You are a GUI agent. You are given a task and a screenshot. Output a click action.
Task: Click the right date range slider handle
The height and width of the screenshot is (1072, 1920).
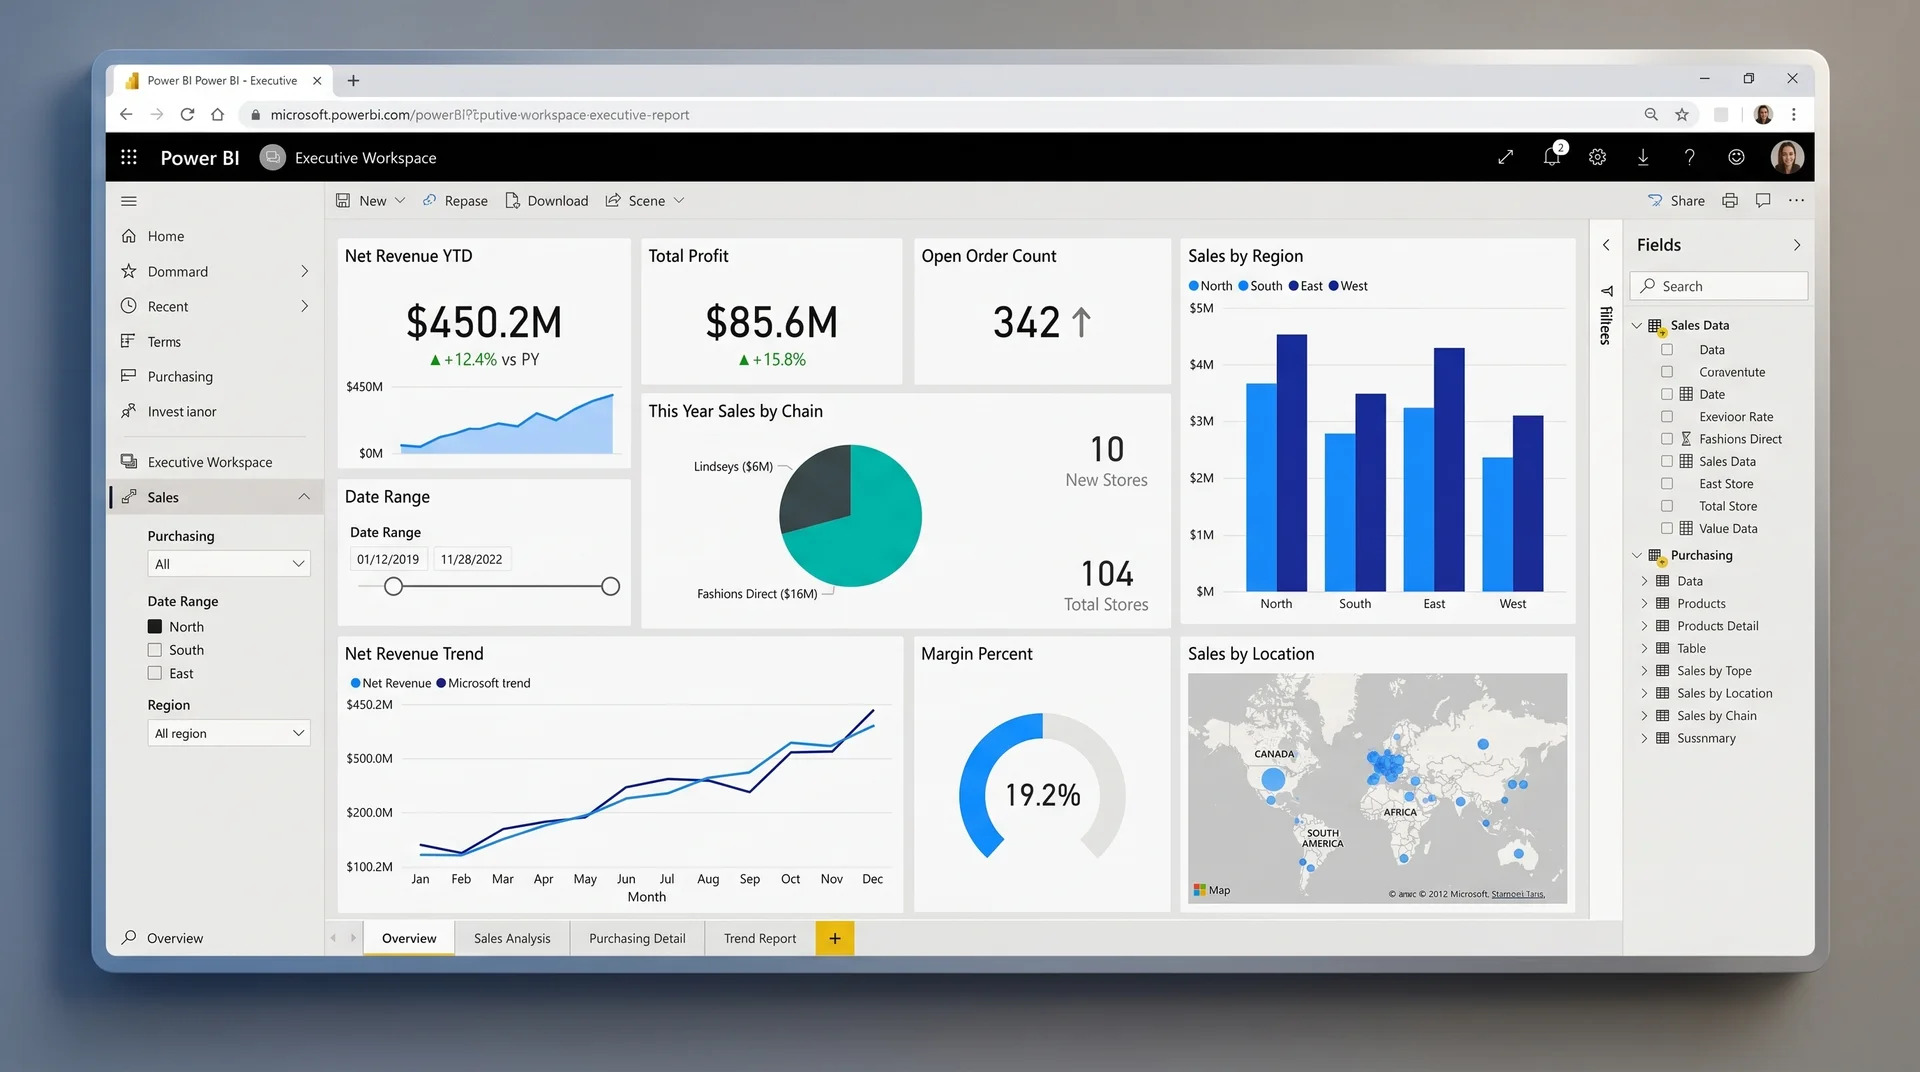(x=611, y=587)
